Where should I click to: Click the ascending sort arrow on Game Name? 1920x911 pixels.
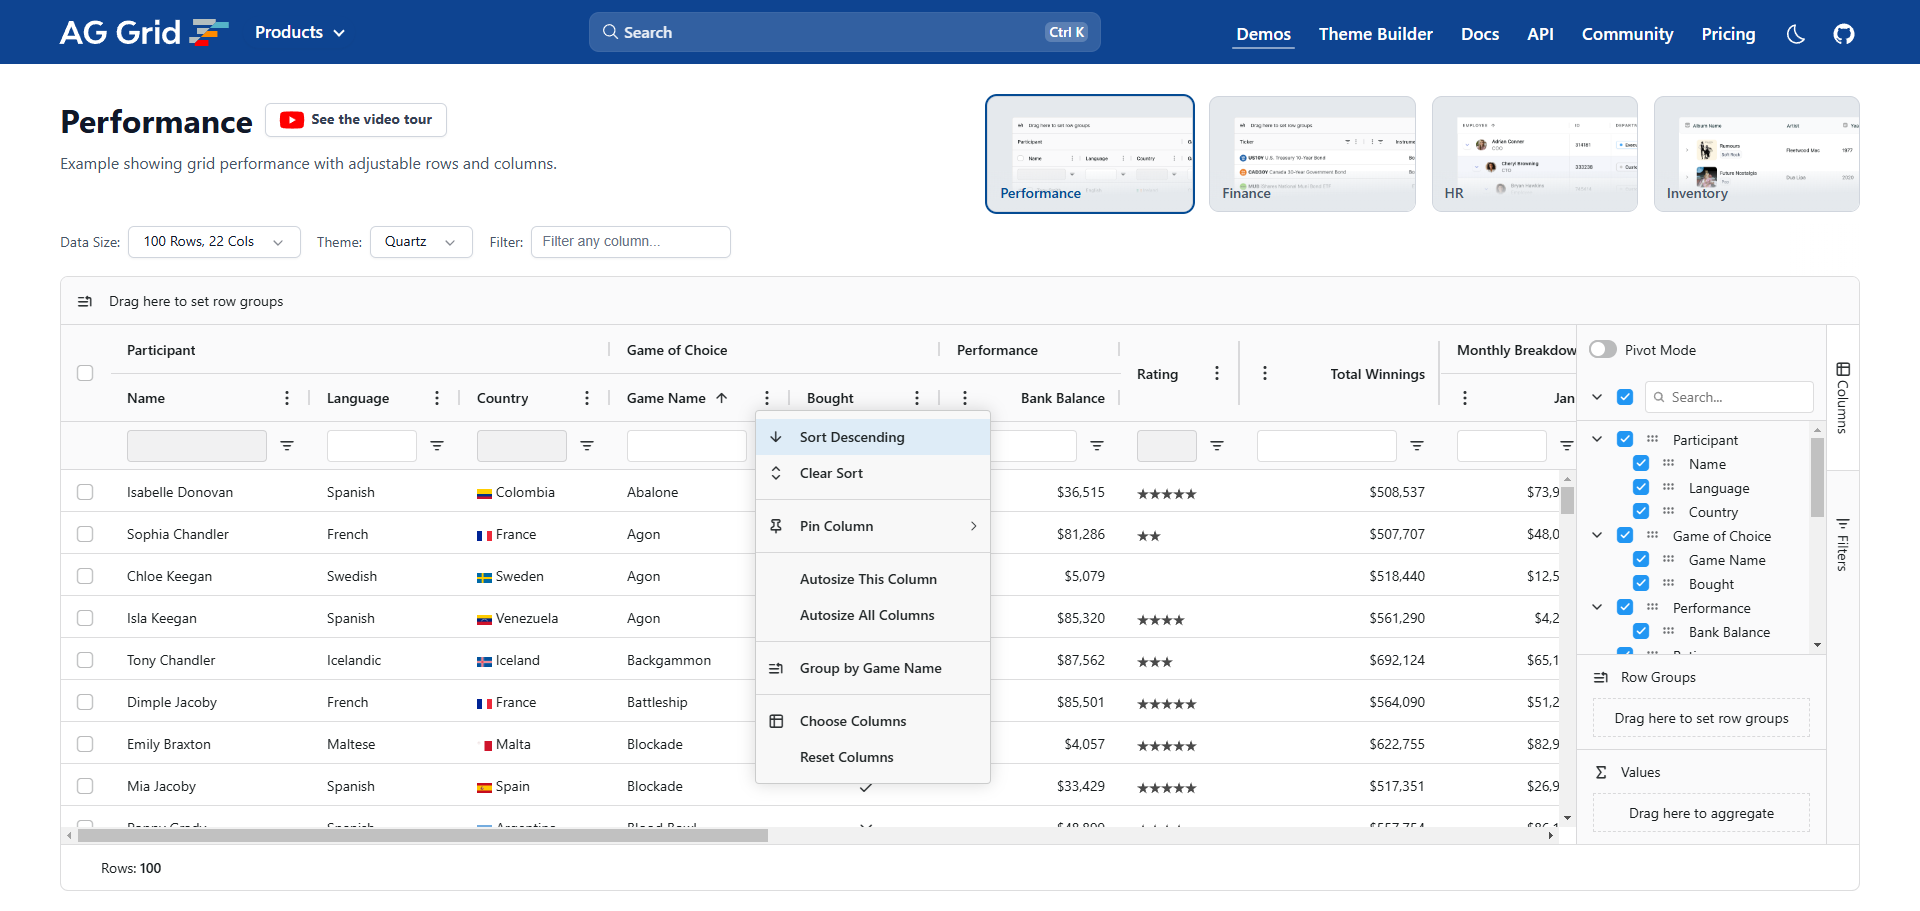(722, 398)
